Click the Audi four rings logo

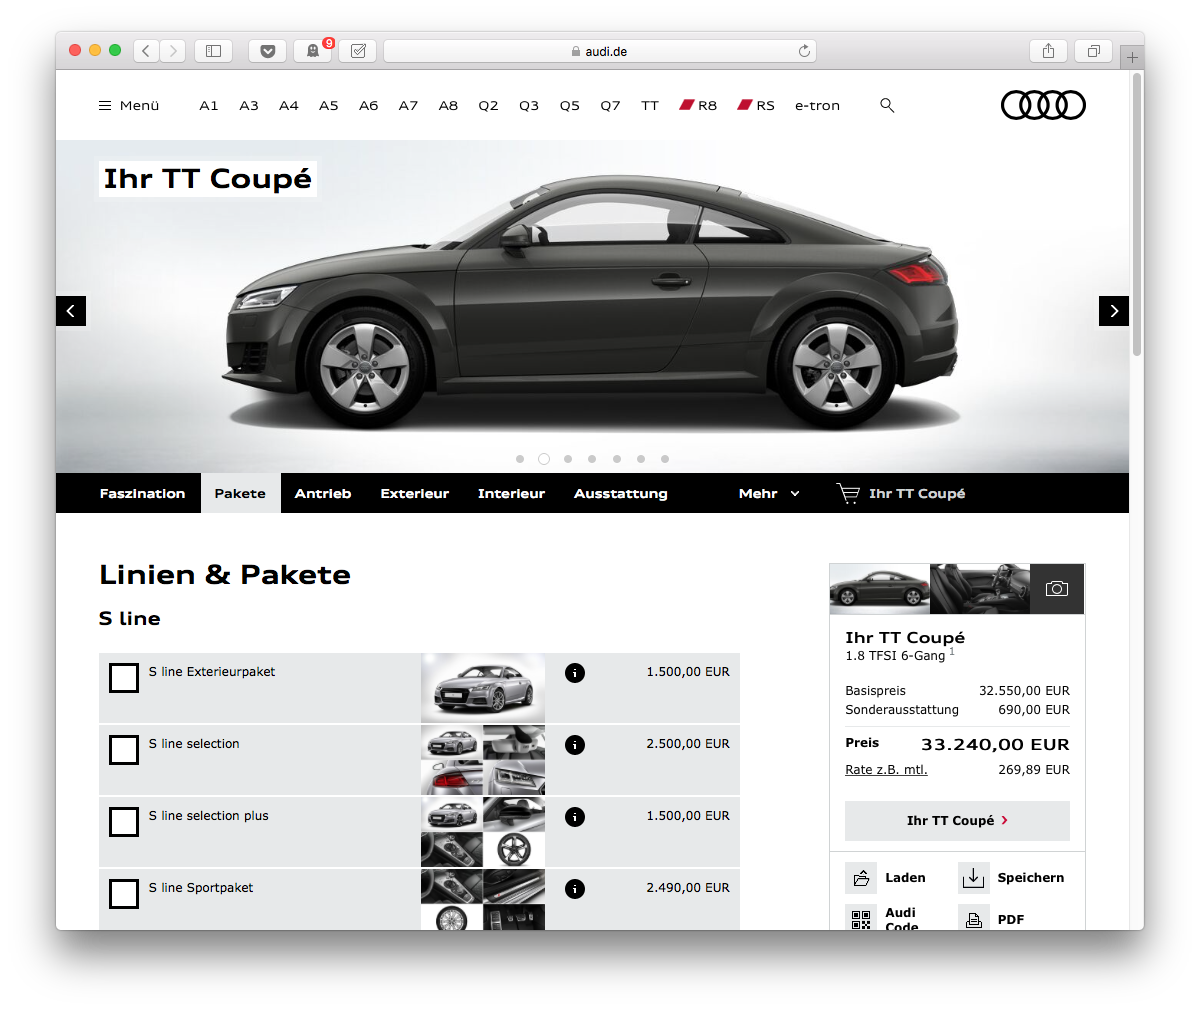[x=1043, y=105]
